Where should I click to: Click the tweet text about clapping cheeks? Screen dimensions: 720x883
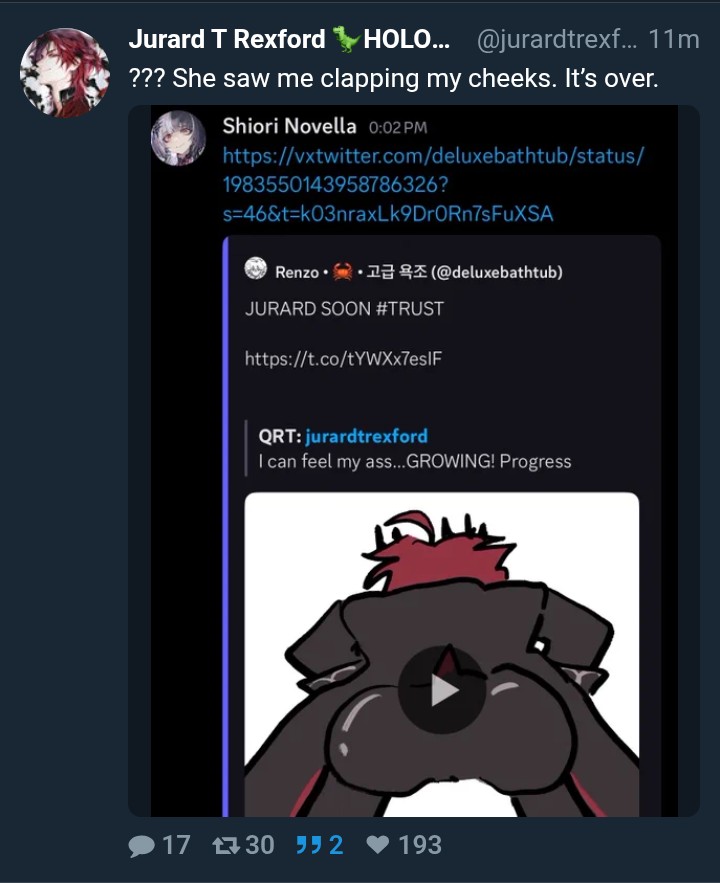(x=393, y=78)
